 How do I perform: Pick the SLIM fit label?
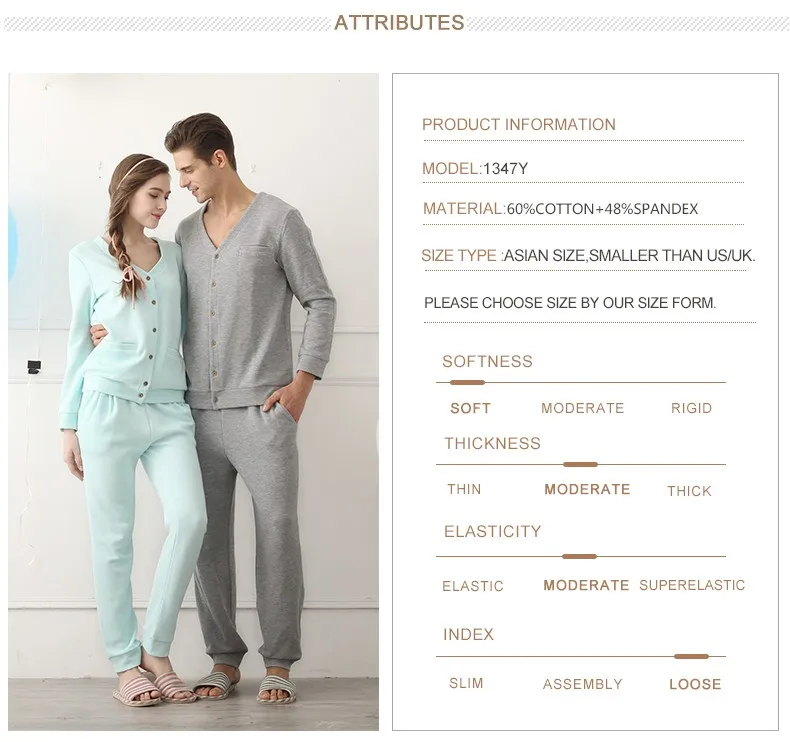(x=466, y=683)
